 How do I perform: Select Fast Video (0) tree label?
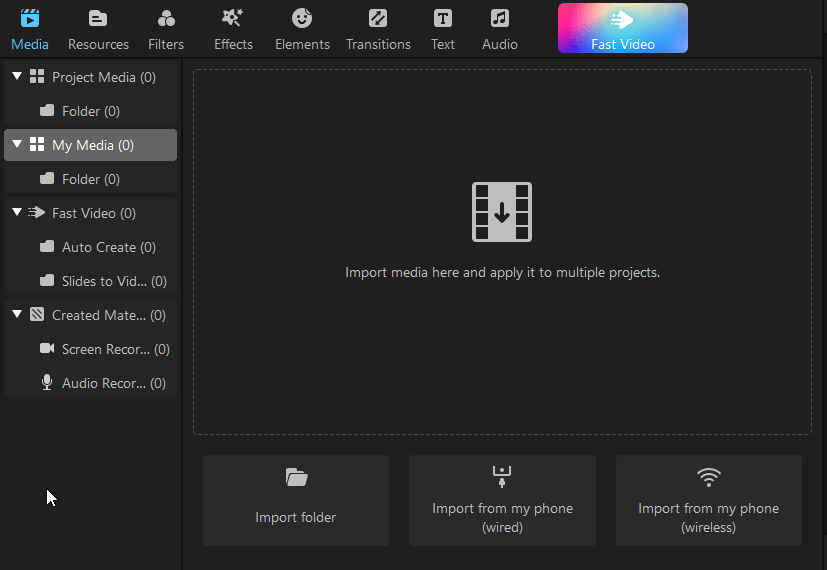(x=94, y=214)
